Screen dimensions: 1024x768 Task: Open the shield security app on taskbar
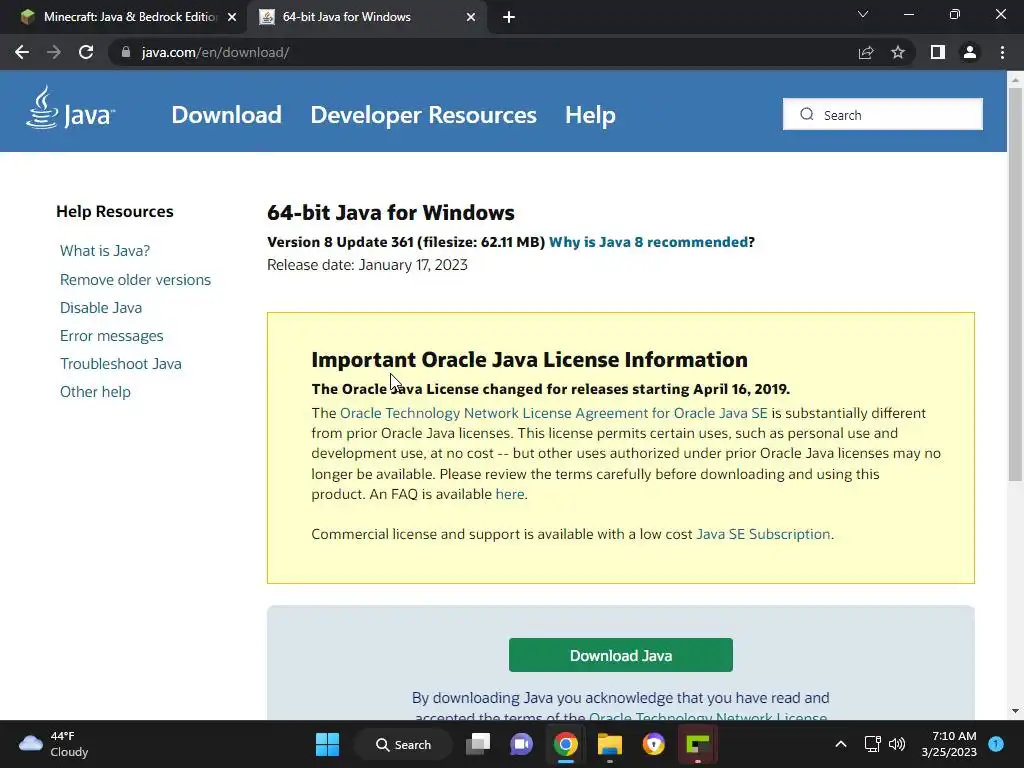click(x=654, y=744)
